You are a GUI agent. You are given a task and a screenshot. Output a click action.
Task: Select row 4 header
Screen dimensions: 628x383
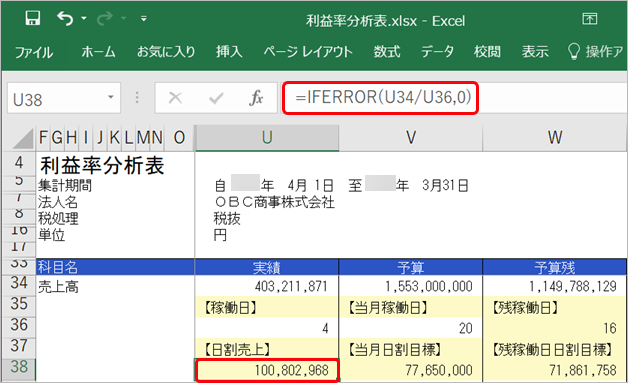(18, 163)
